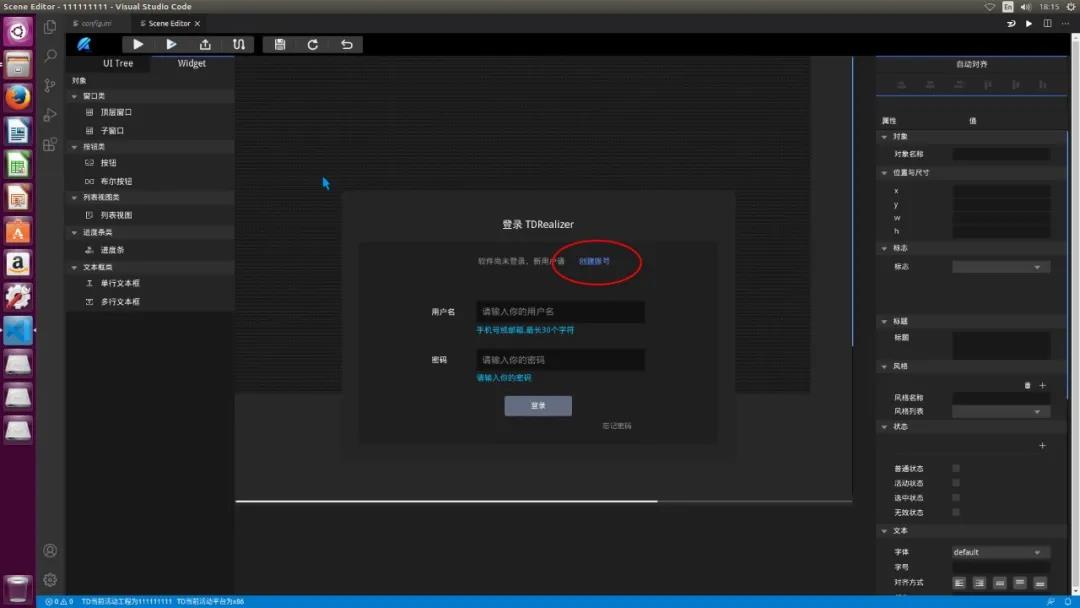The height and width of the screenshot is (608, 1080).
Task: Collapse the 窗口类 category in widget list
Action: coord(75,96)
